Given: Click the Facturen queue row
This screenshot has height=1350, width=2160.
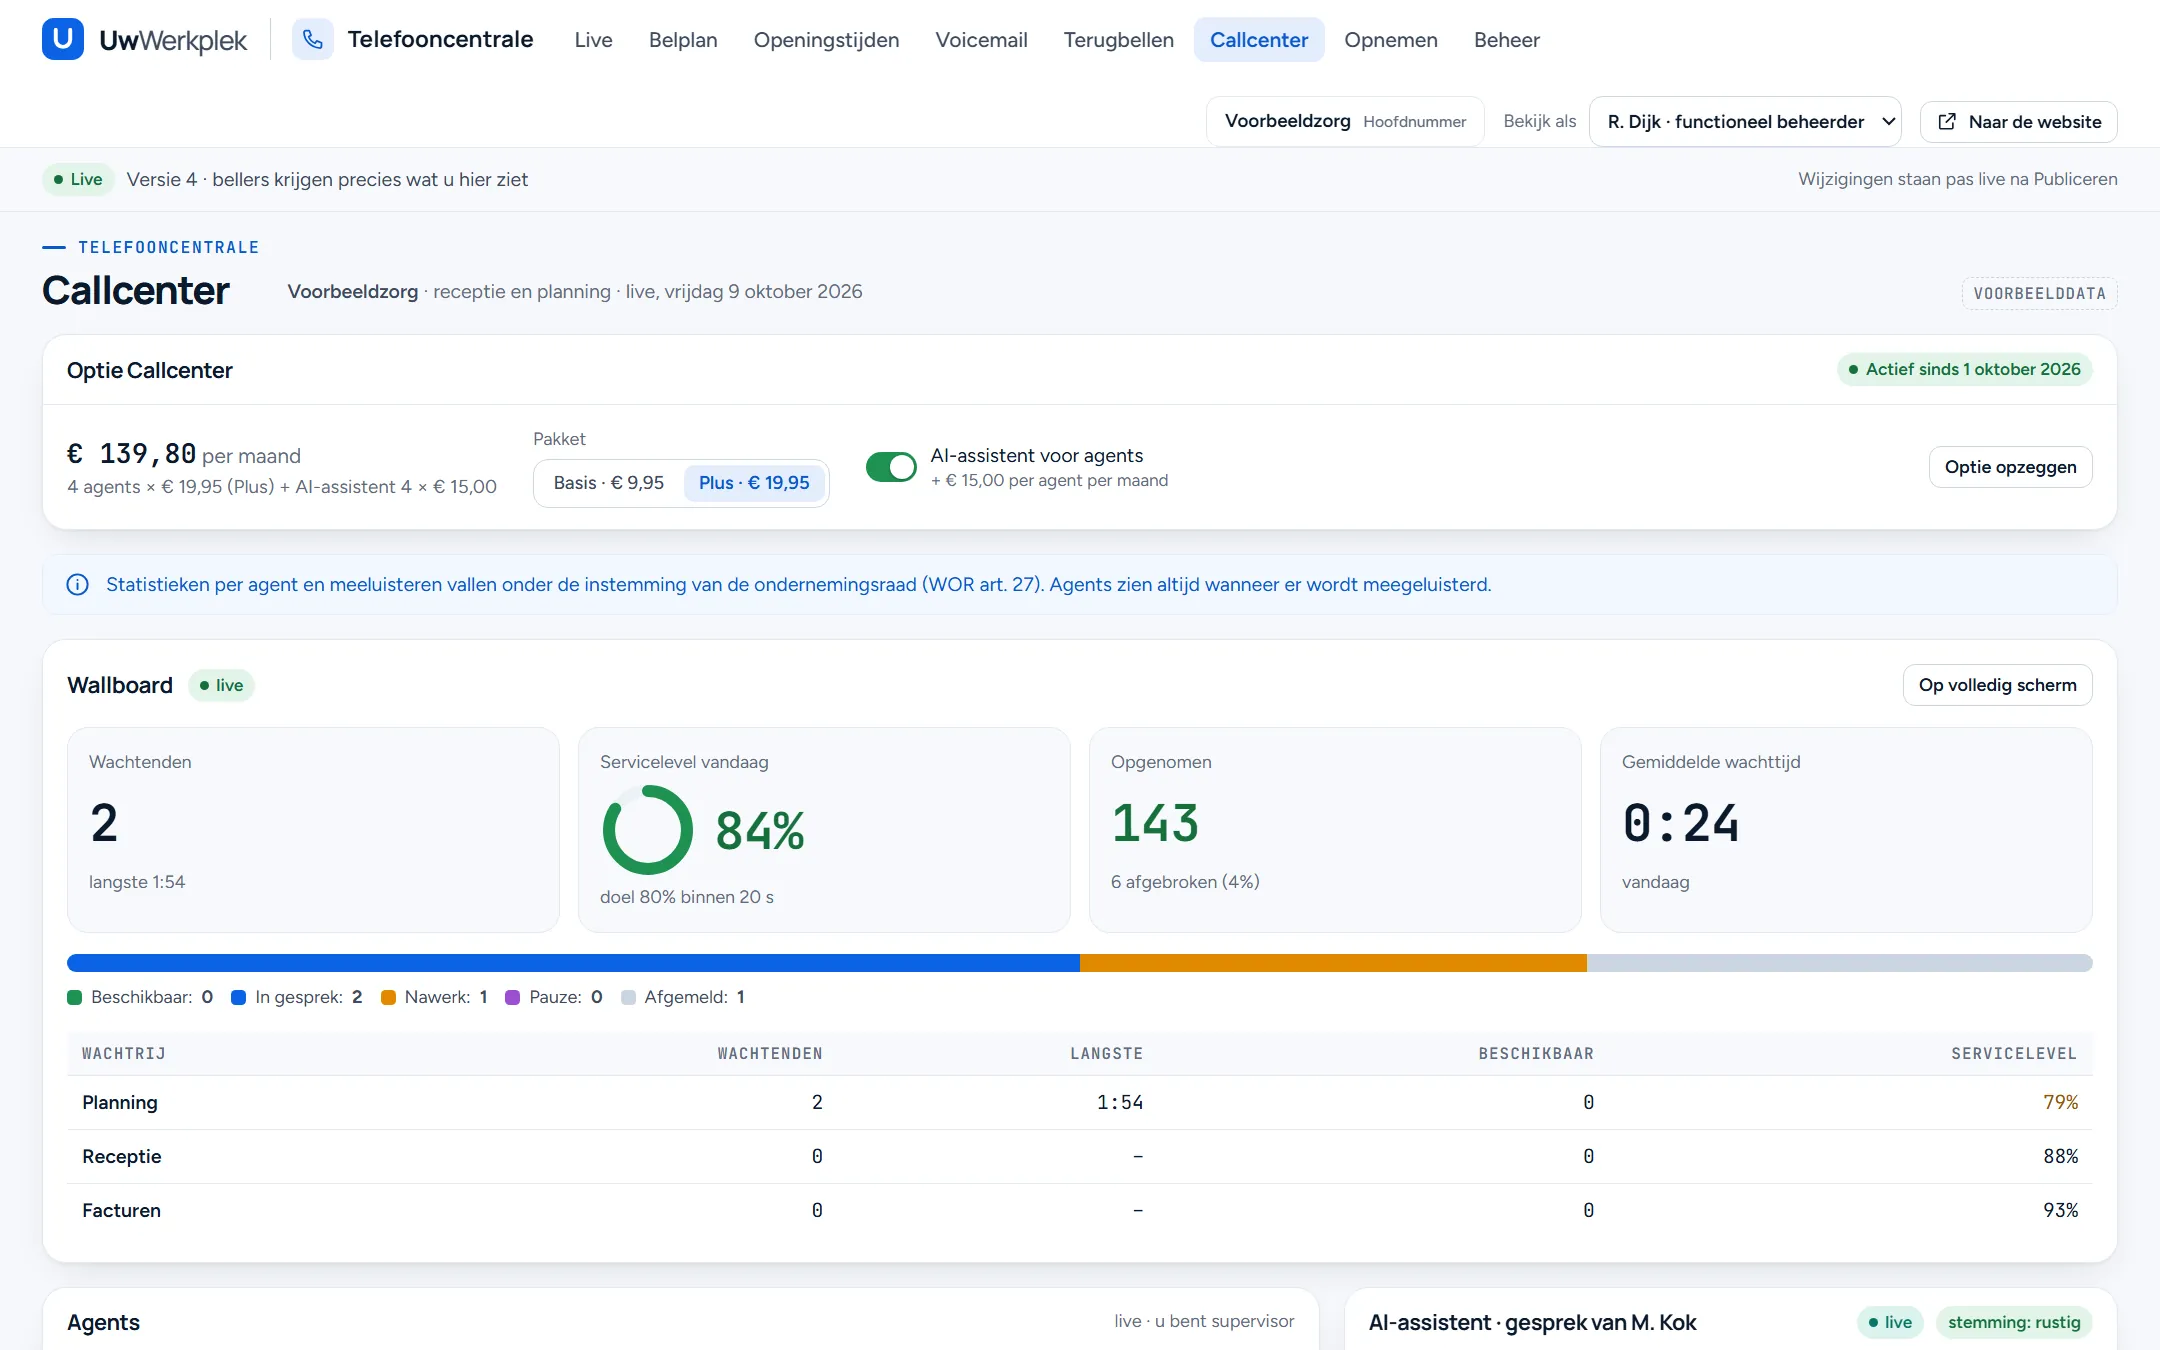Looking at the screenshot, I should (x=1080, y=1211).
